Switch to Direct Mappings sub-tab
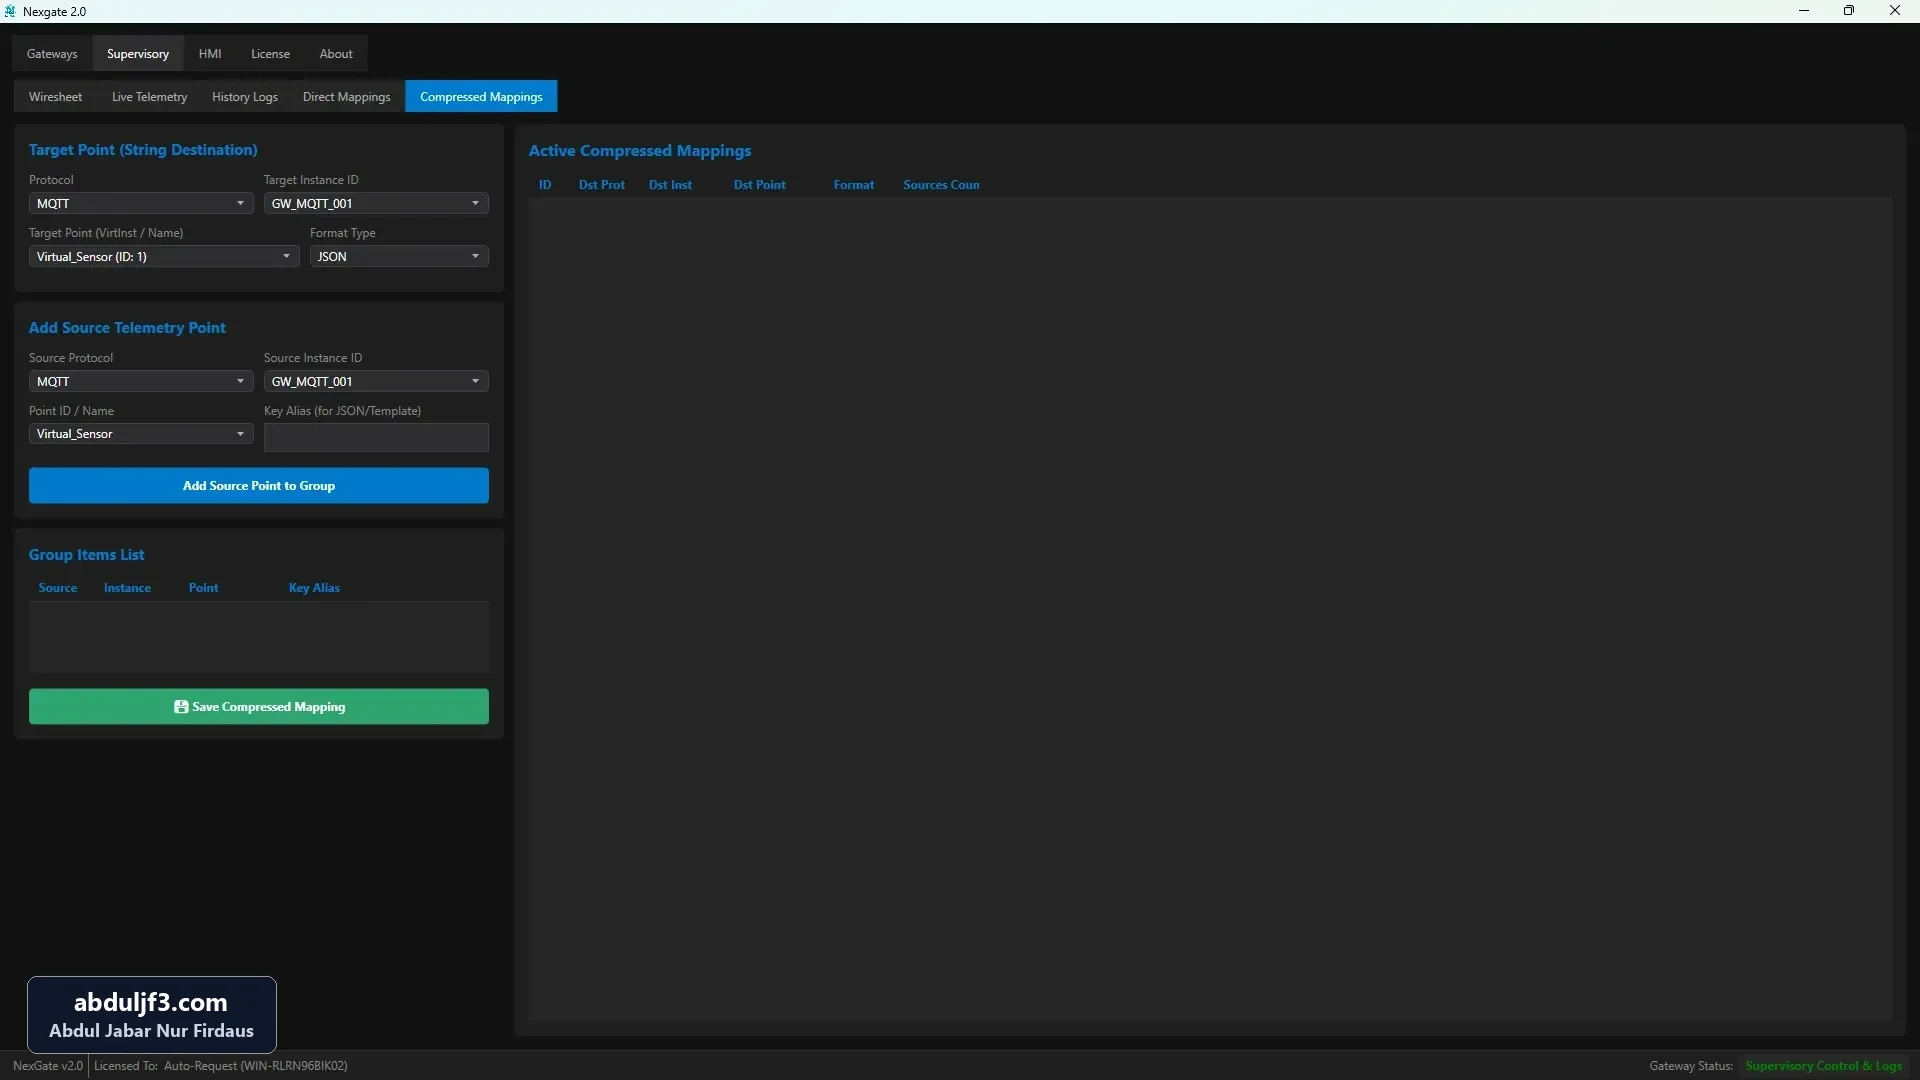The image size is (1920, 1080). [x=346, y=97]
